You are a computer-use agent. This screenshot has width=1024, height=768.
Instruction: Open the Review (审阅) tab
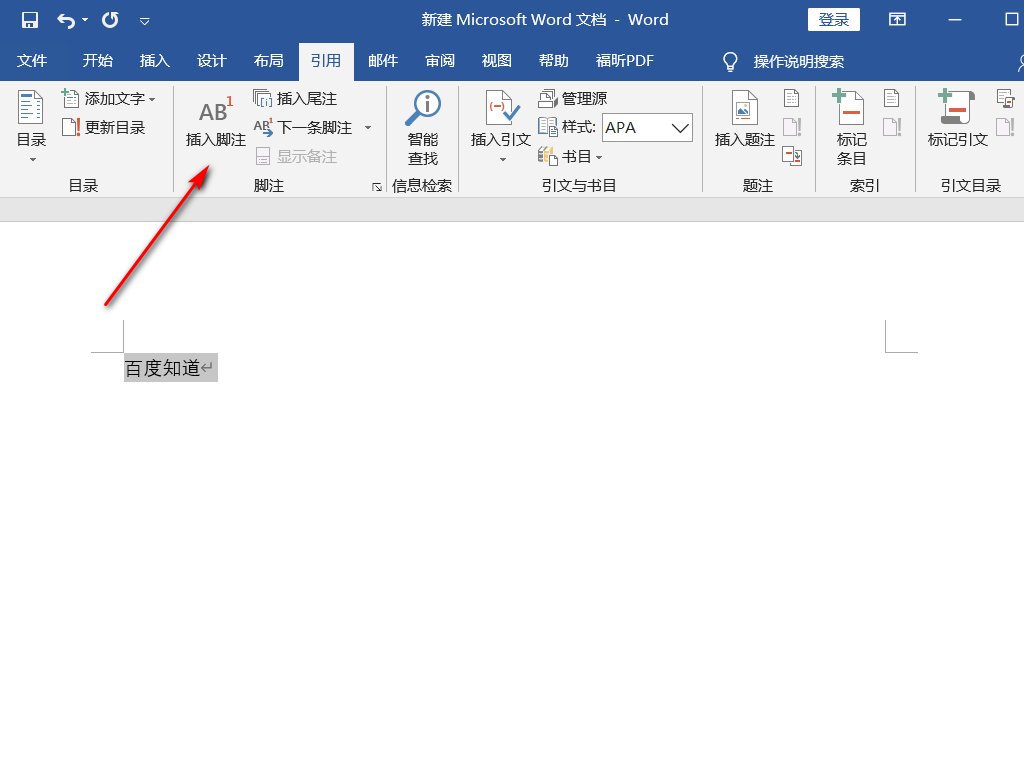[x=440, y=61]
